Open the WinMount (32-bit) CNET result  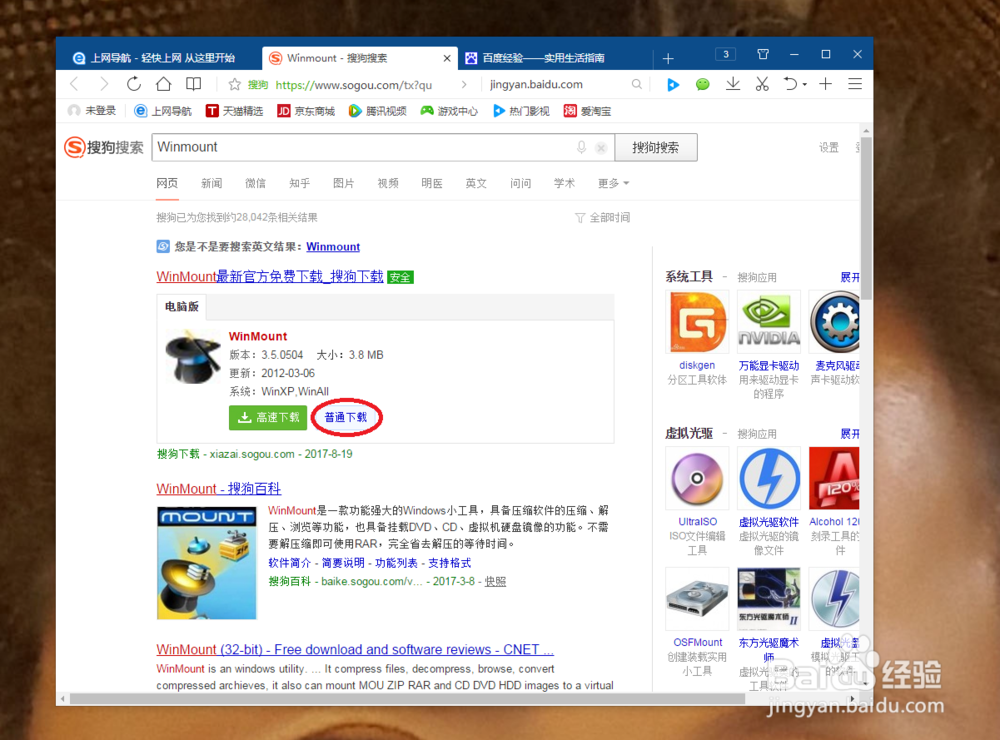point(355,649)
